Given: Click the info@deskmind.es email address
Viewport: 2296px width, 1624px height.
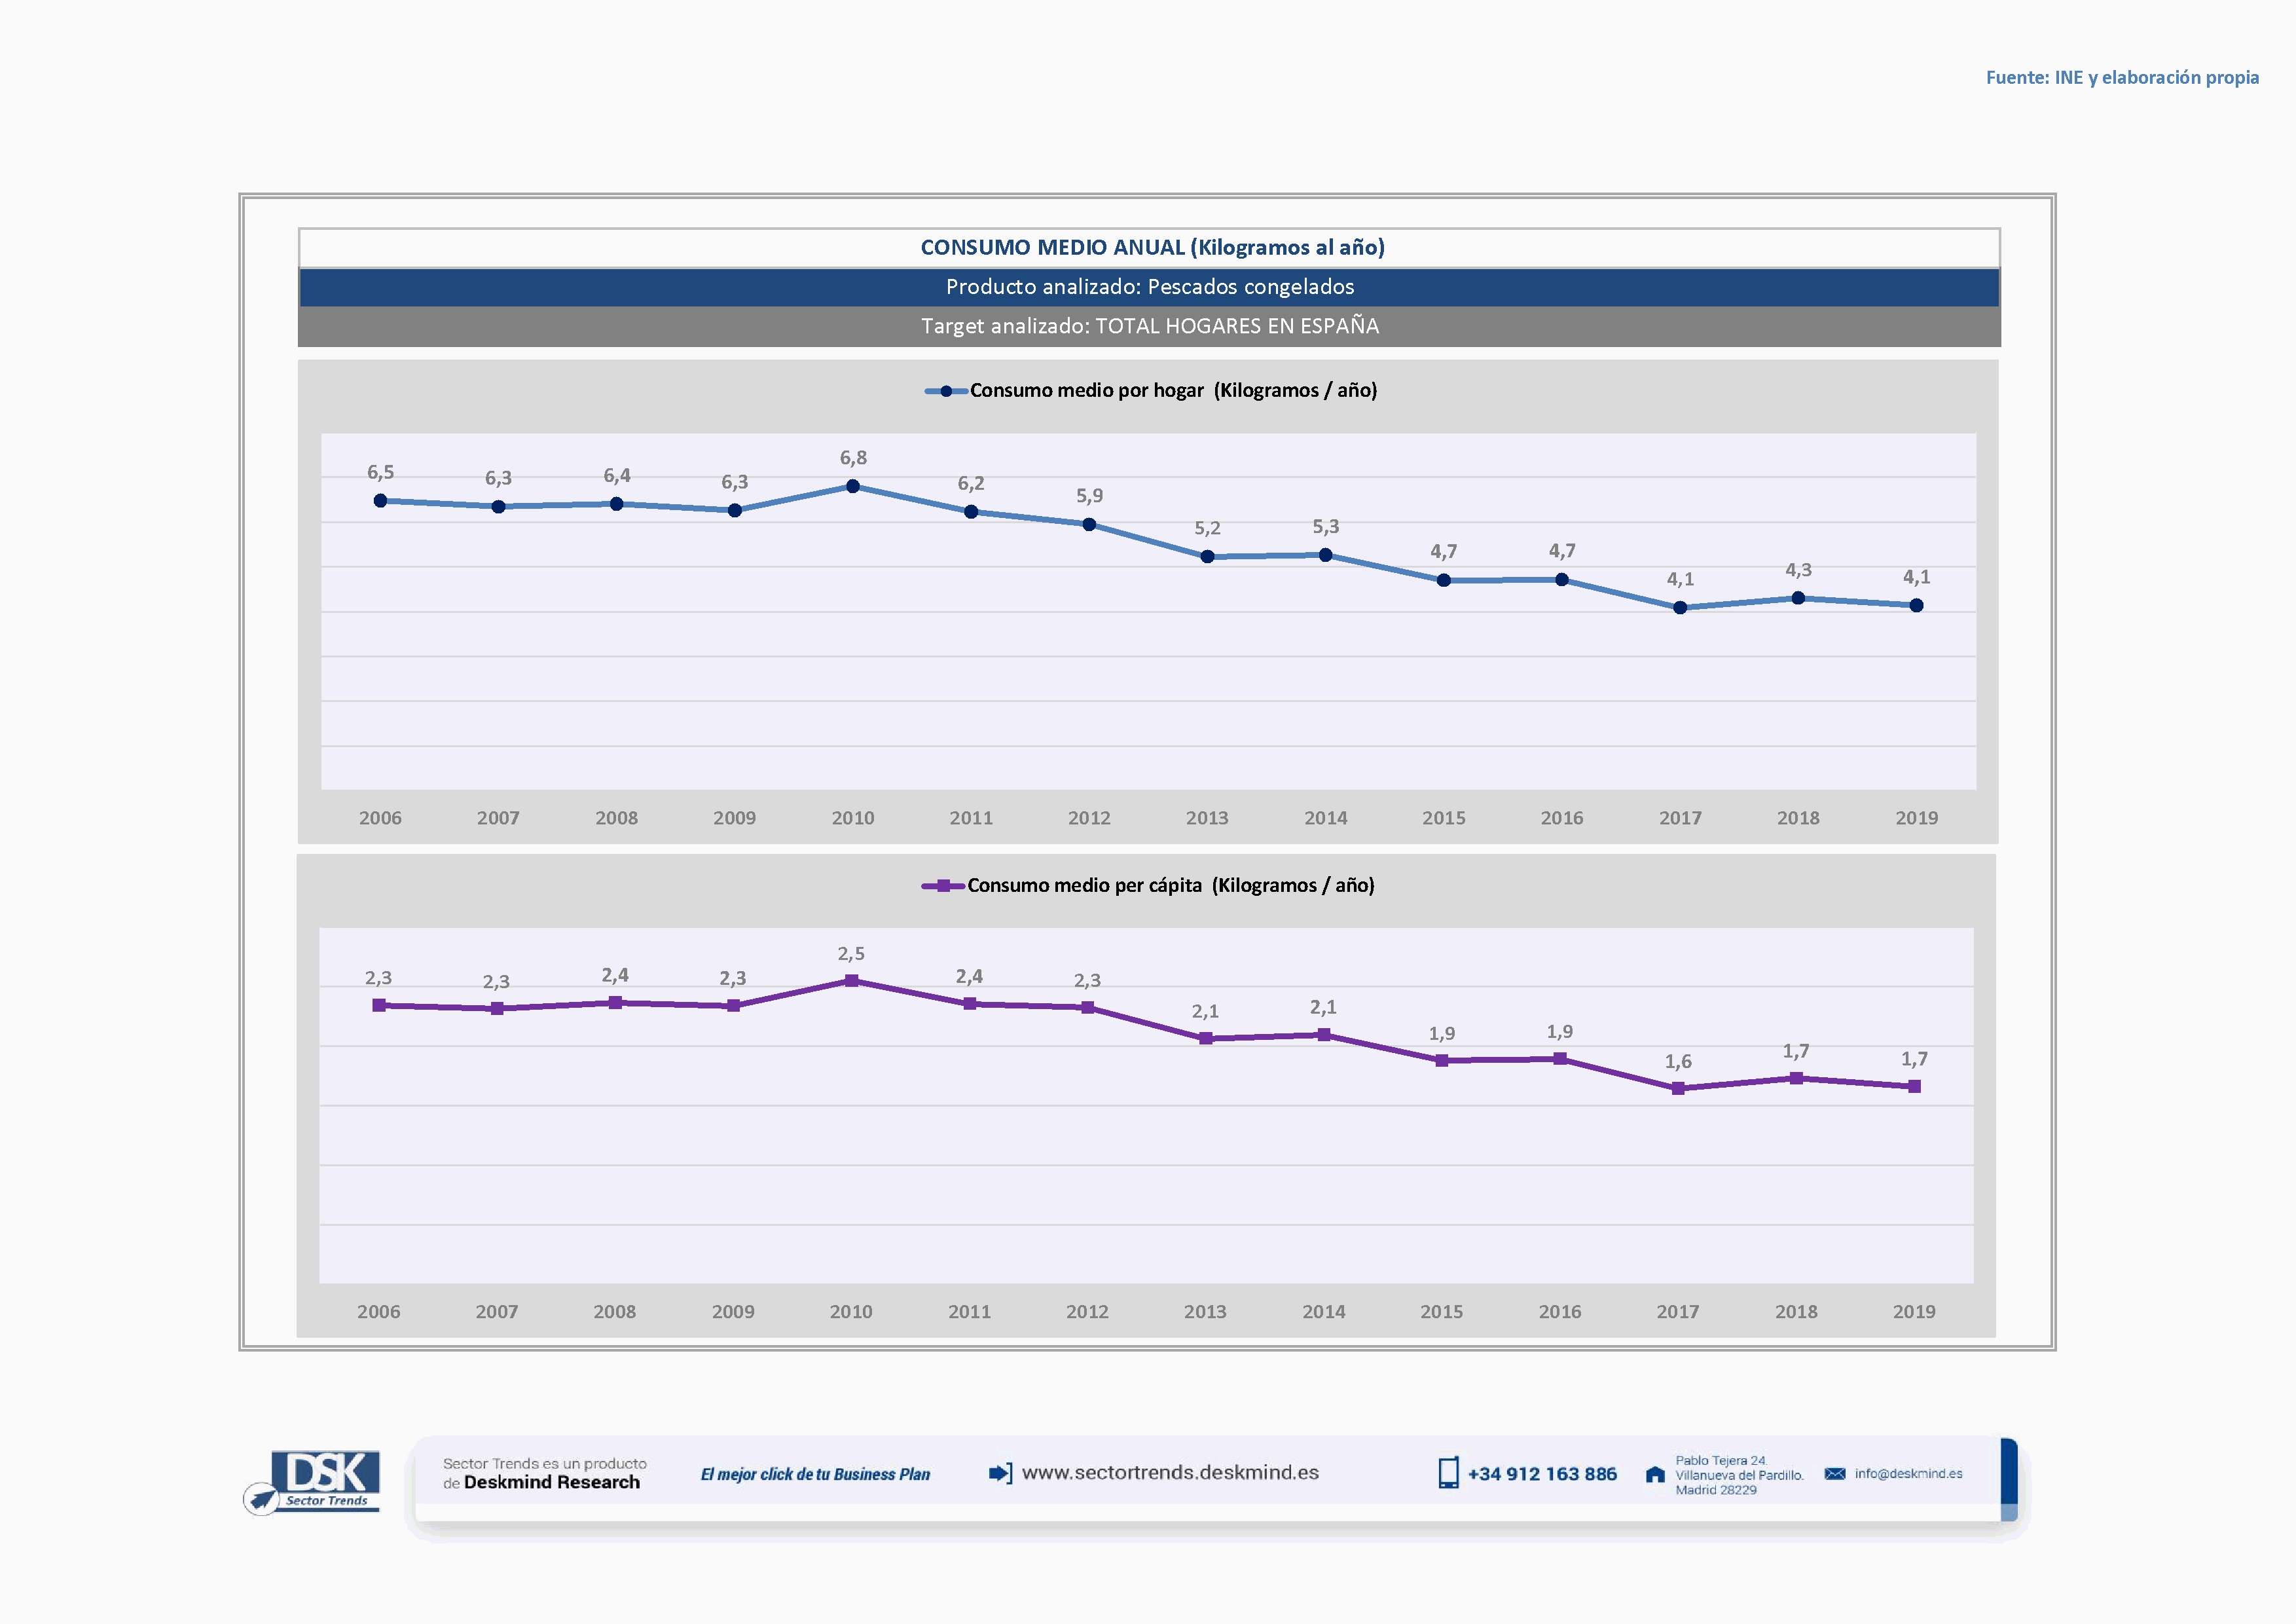Looking at the screenshot, I should click(1908, 1473).
